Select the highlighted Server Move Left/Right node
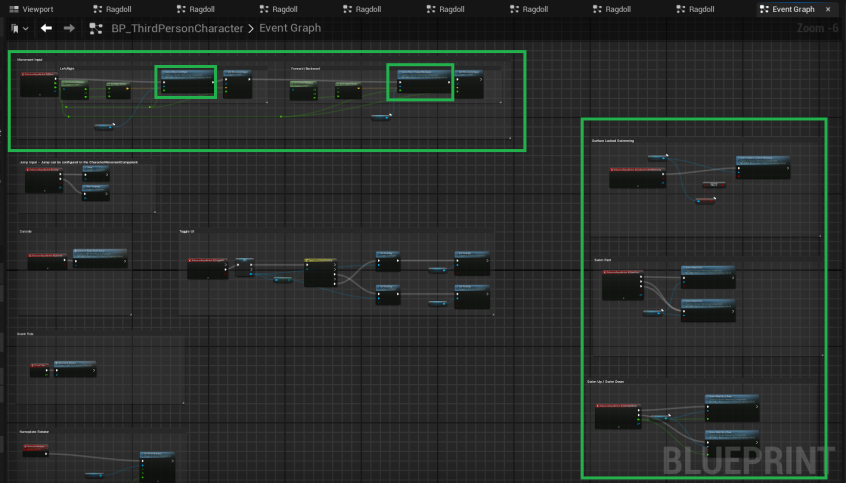This screenshot has height=483, width=846. click(x=186, y=81)
